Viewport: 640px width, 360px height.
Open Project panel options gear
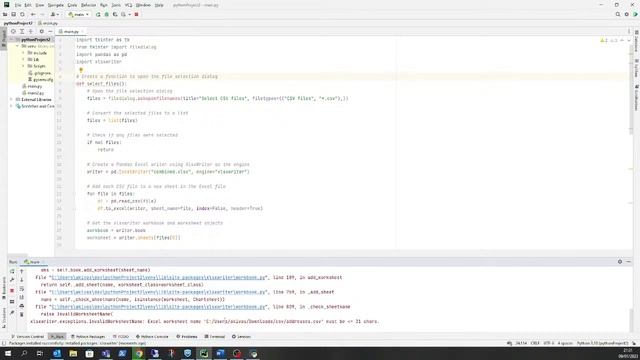41,31
